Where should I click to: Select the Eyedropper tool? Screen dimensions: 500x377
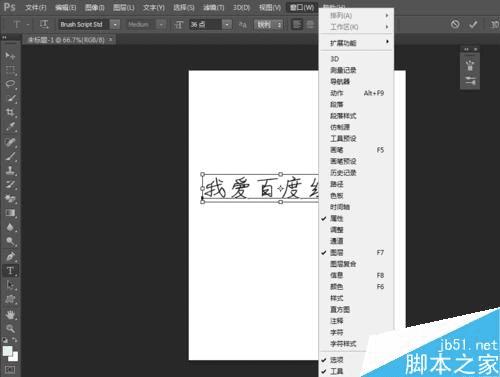coord(10,127)
